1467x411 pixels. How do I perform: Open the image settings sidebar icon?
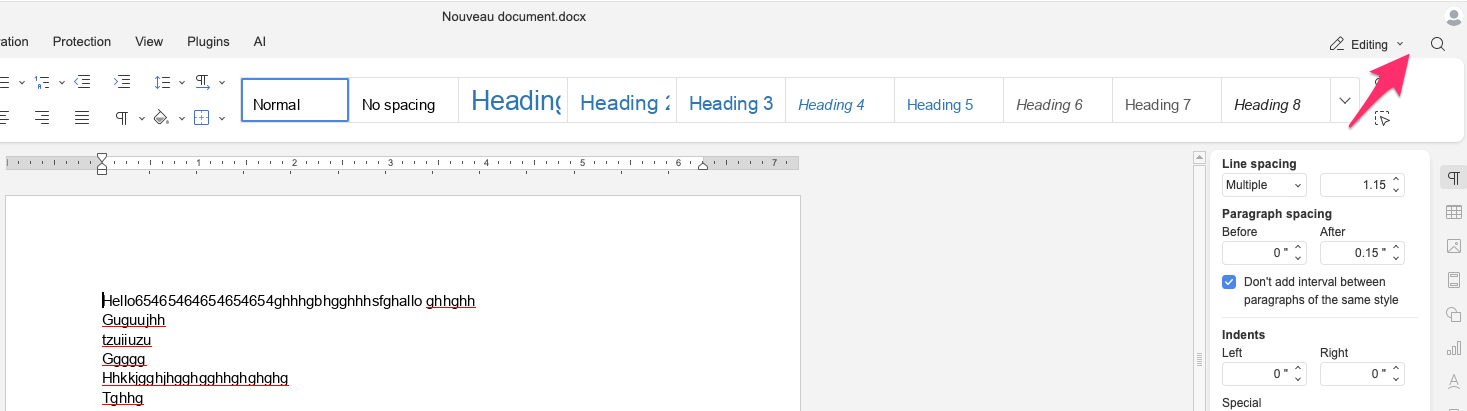click(1453, 246)
